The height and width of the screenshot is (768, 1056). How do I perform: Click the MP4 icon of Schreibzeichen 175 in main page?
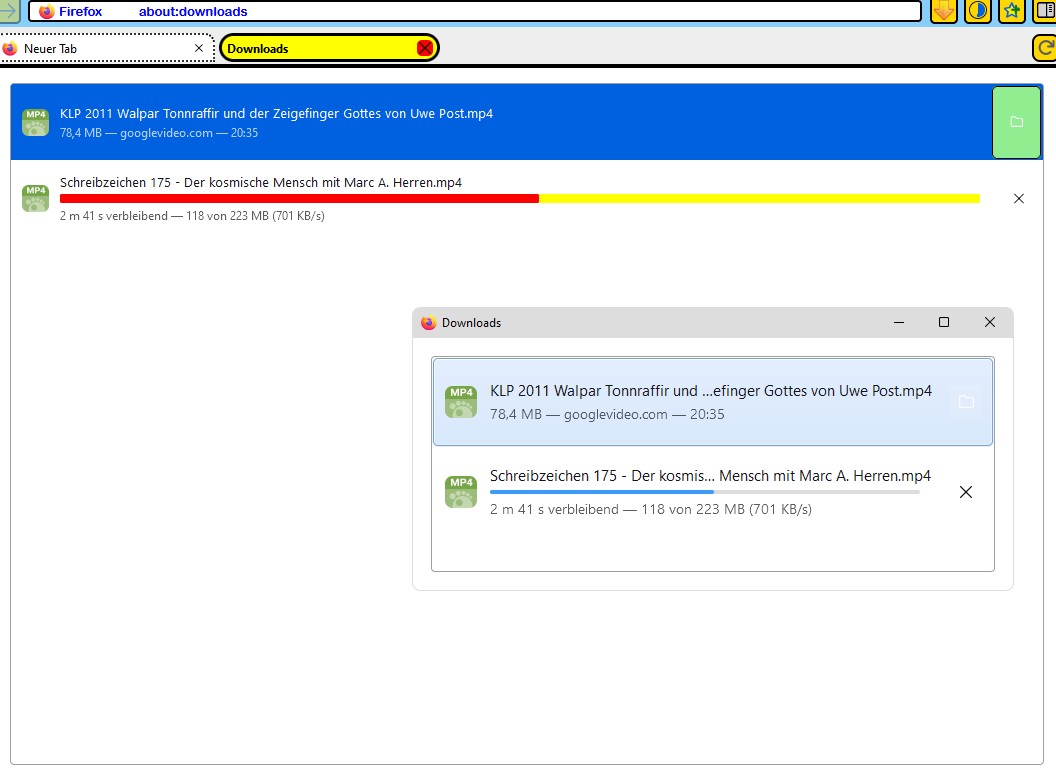coord(36,198)
